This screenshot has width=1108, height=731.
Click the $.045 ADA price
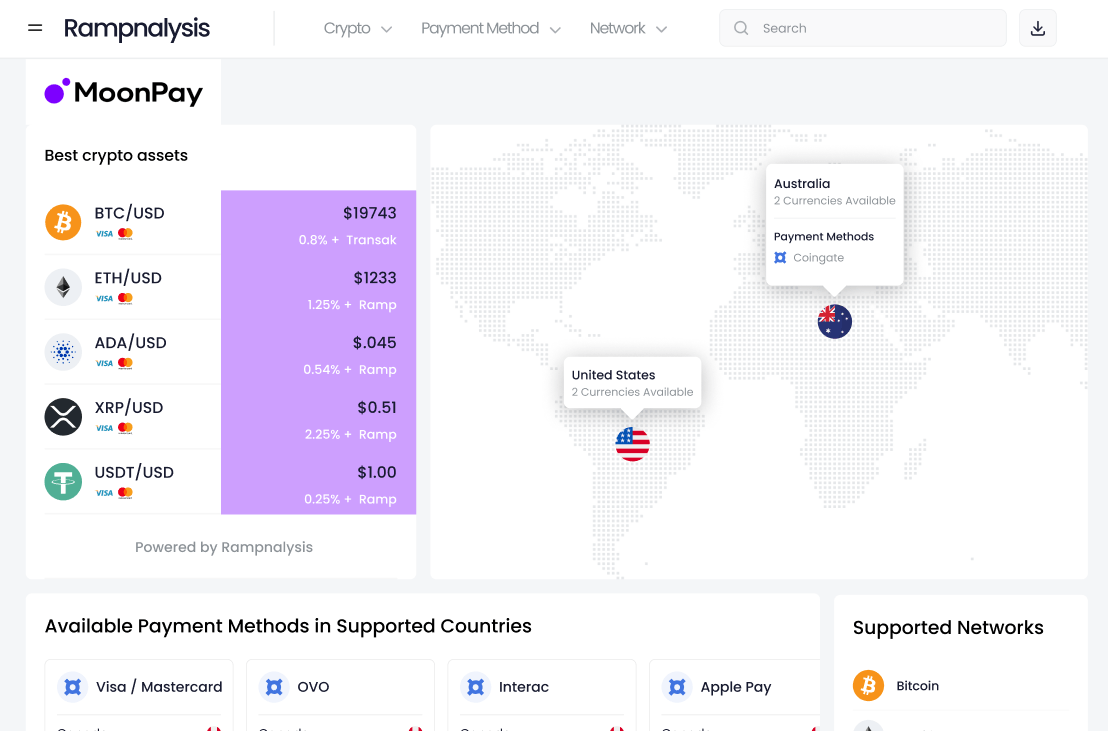375,343
